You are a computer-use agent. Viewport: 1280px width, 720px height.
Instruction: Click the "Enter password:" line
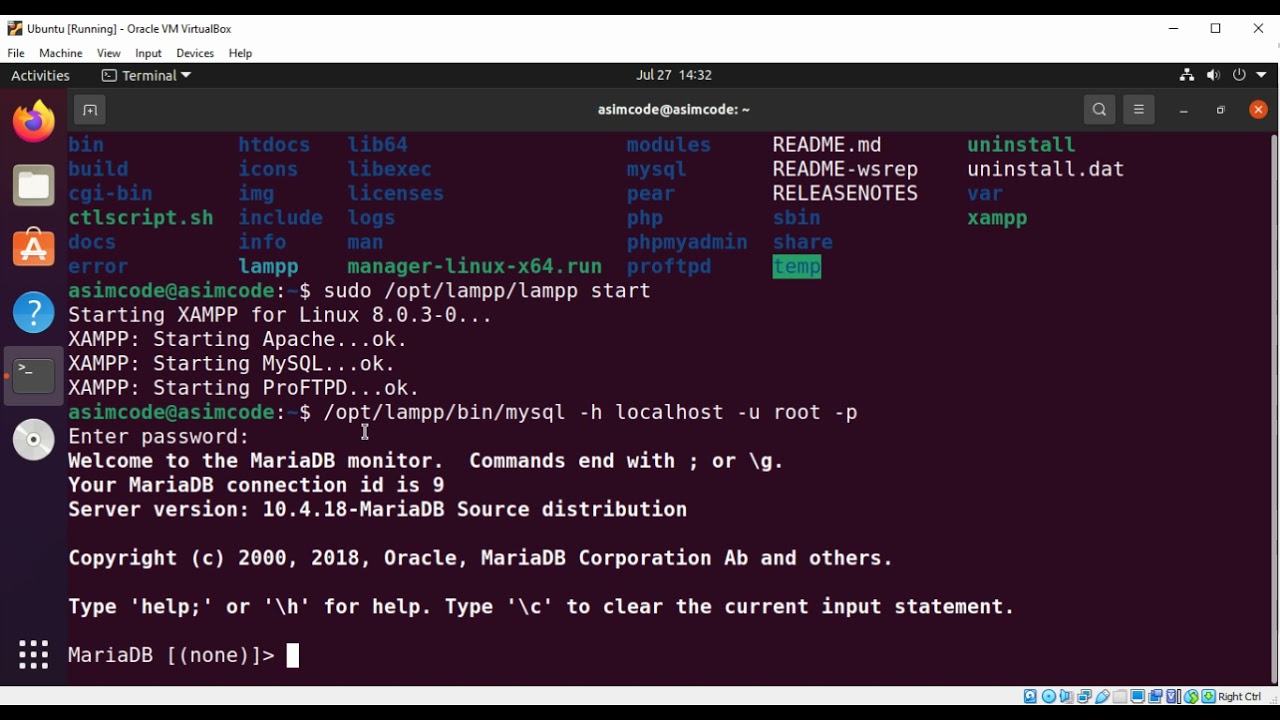(x=159, y=437)
